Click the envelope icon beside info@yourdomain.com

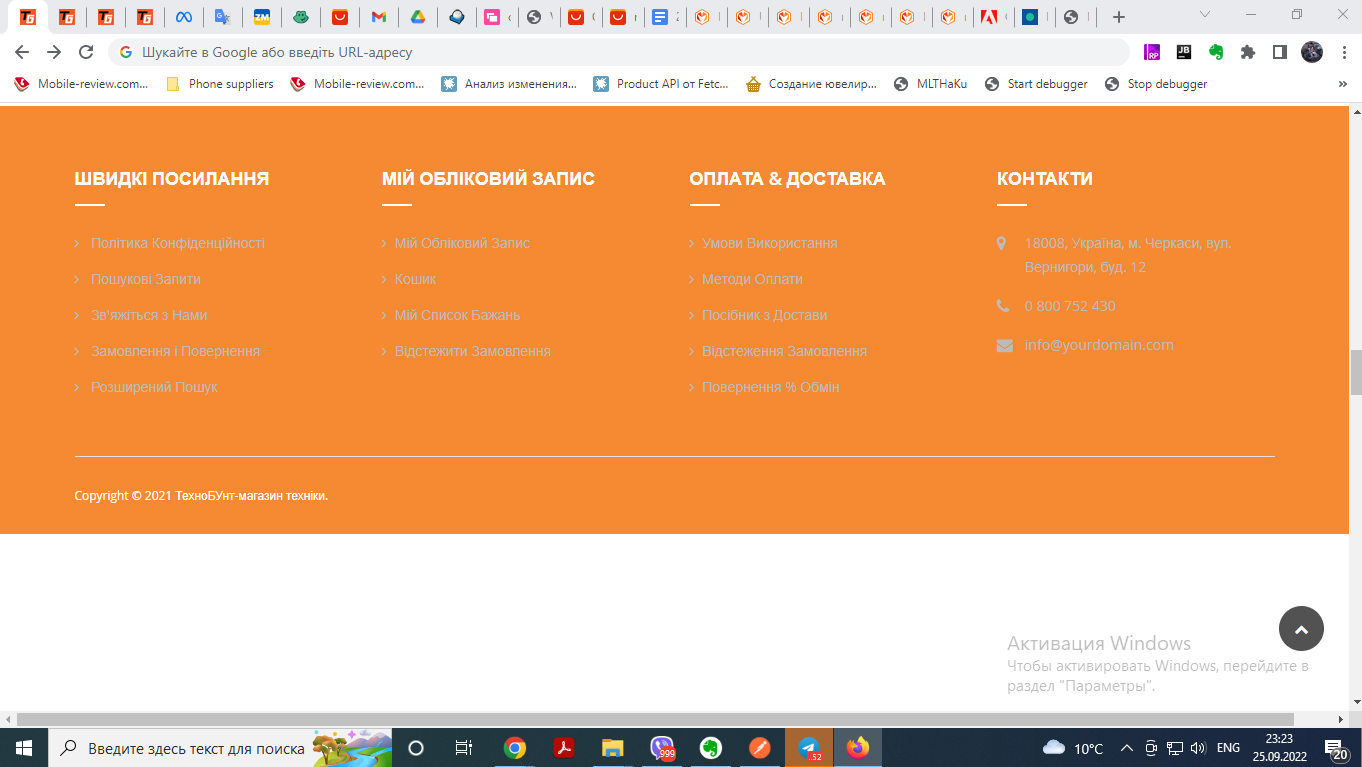1004,345
